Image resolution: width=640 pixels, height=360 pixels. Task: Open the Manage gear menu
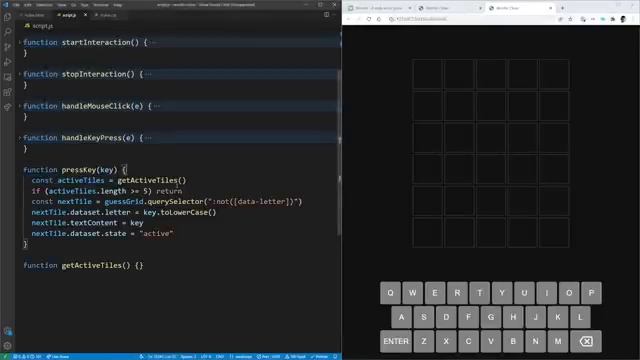point(7,346)
